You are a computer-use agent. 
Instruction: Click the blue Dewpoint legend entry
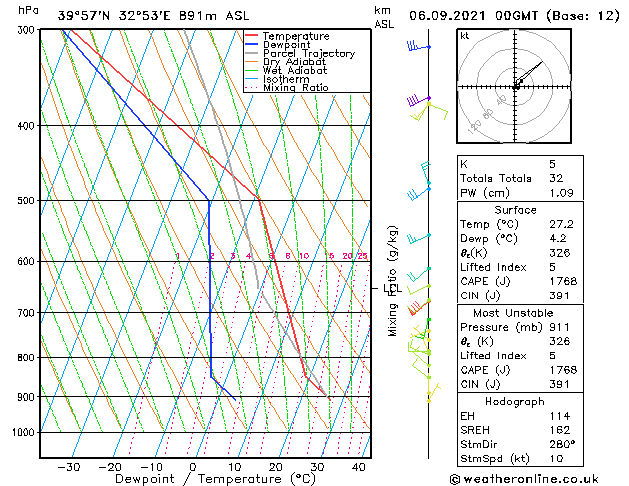pyautogui.click(x=296, y=45)
